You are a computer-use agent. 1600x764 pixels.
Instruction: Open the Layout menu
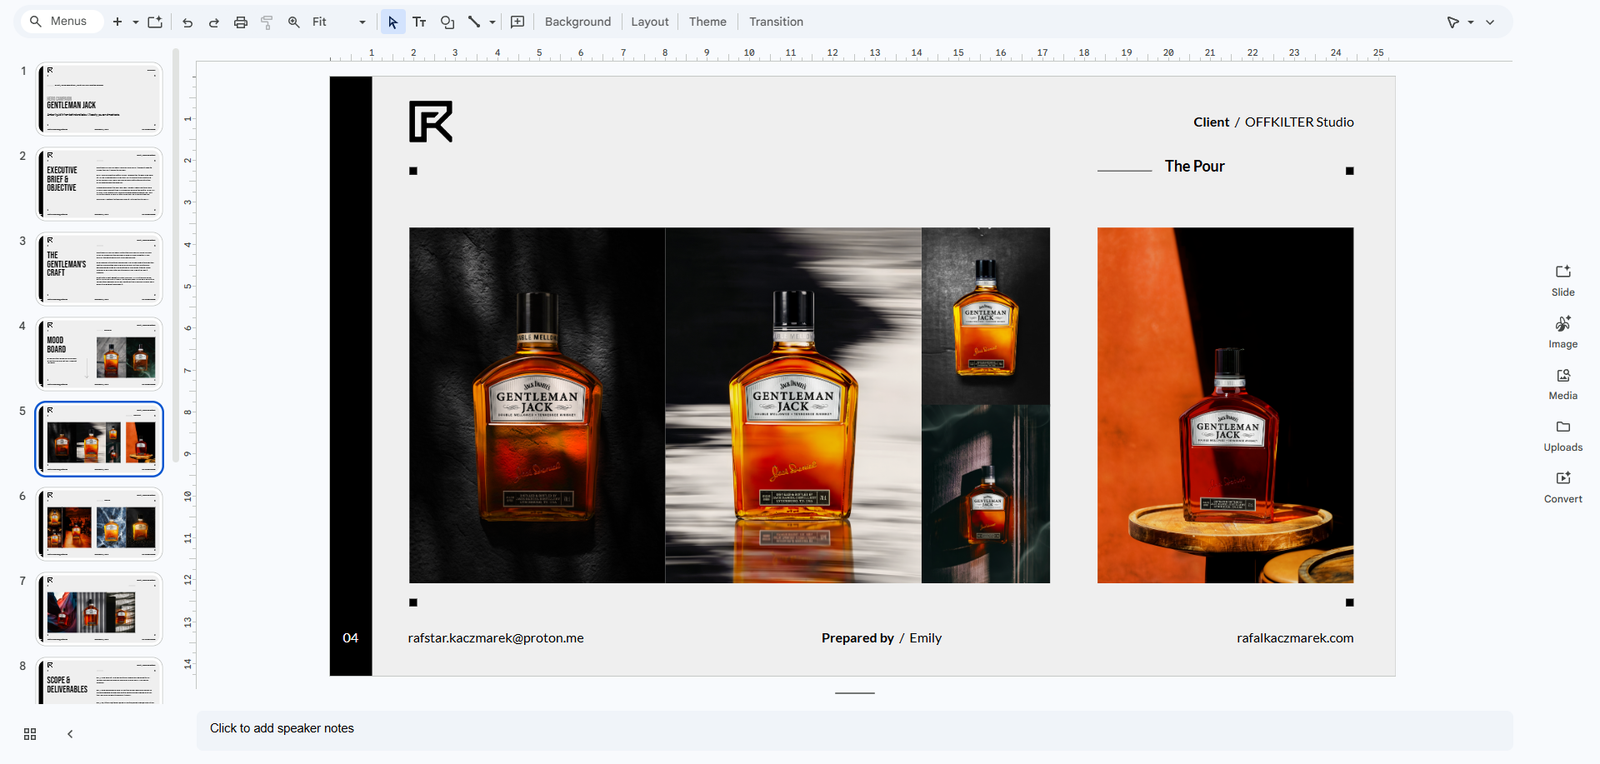pyautogui.click(x=650, y=22)
